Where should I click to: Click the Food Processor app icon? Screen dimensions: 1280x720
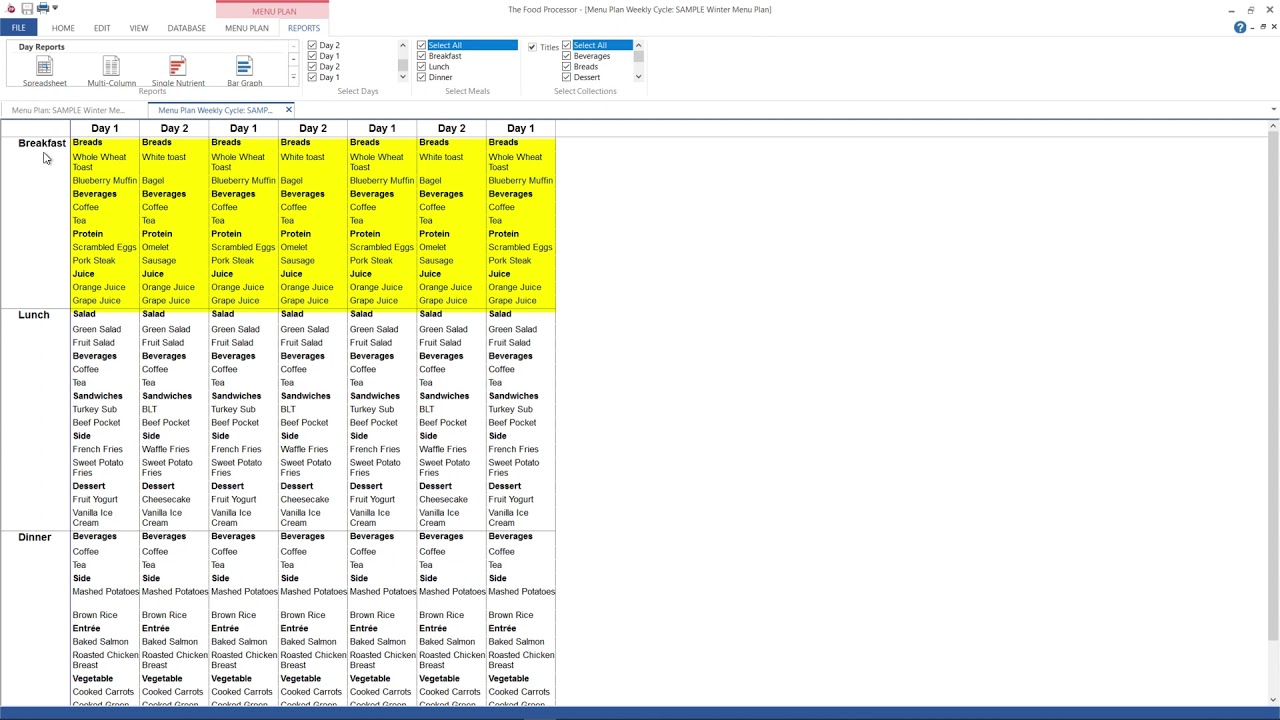[11, 9]
